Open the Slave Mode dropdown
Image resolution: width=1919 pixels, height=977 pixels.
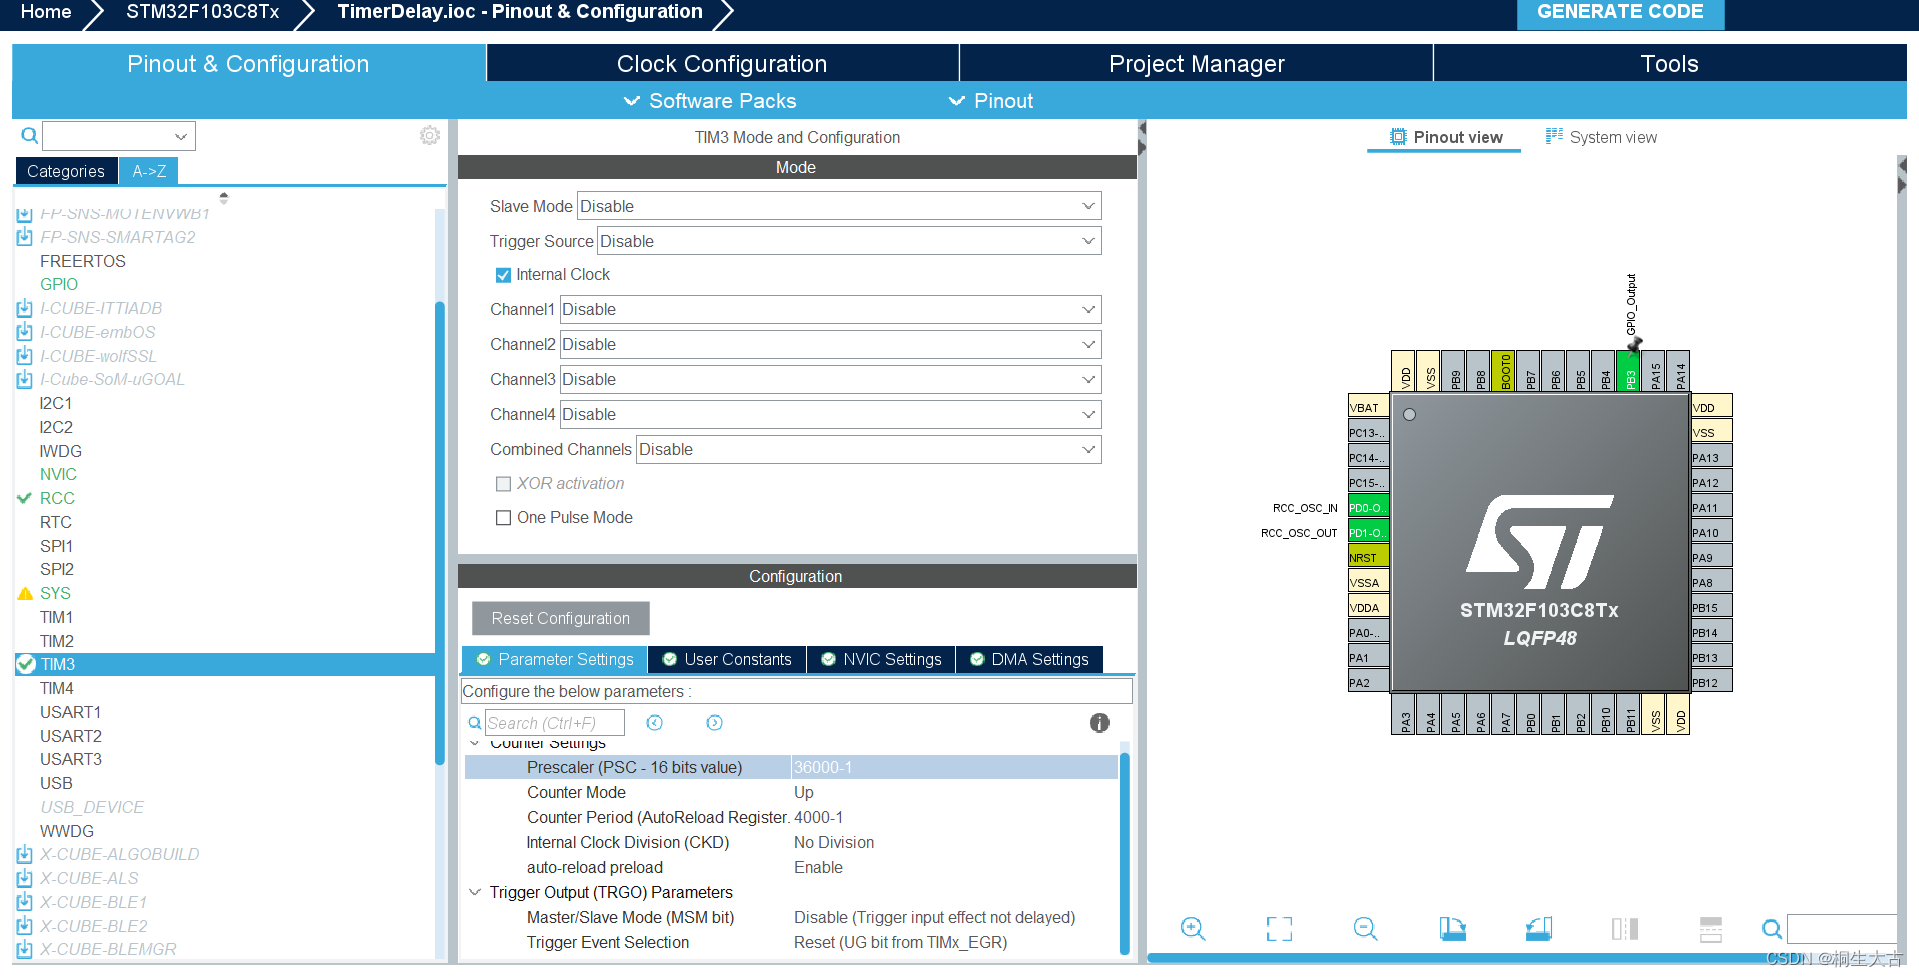pyautogui.click(x=839, y=206)
